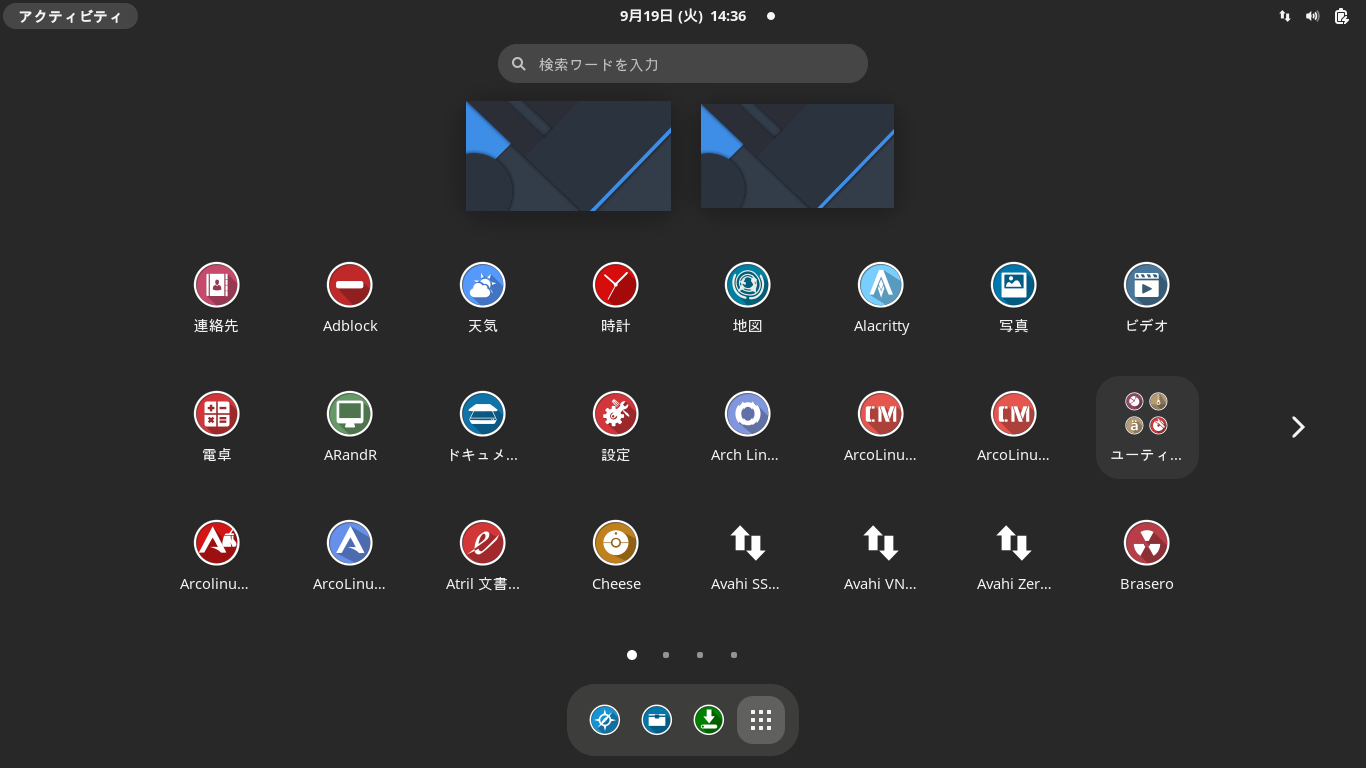Toggle the show applications grid button
The image size is (1366, 768).
761,720
